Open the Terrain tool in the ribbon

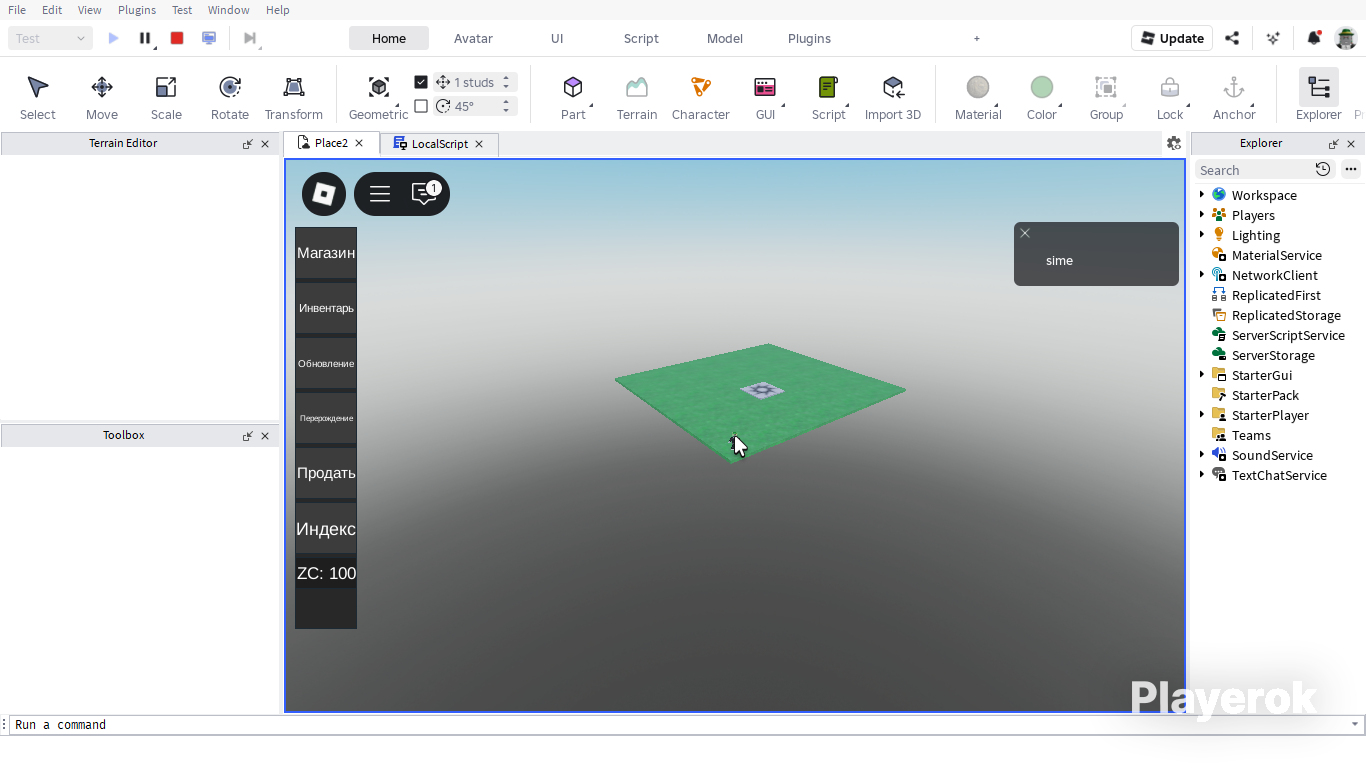click(x=637, y=97)
